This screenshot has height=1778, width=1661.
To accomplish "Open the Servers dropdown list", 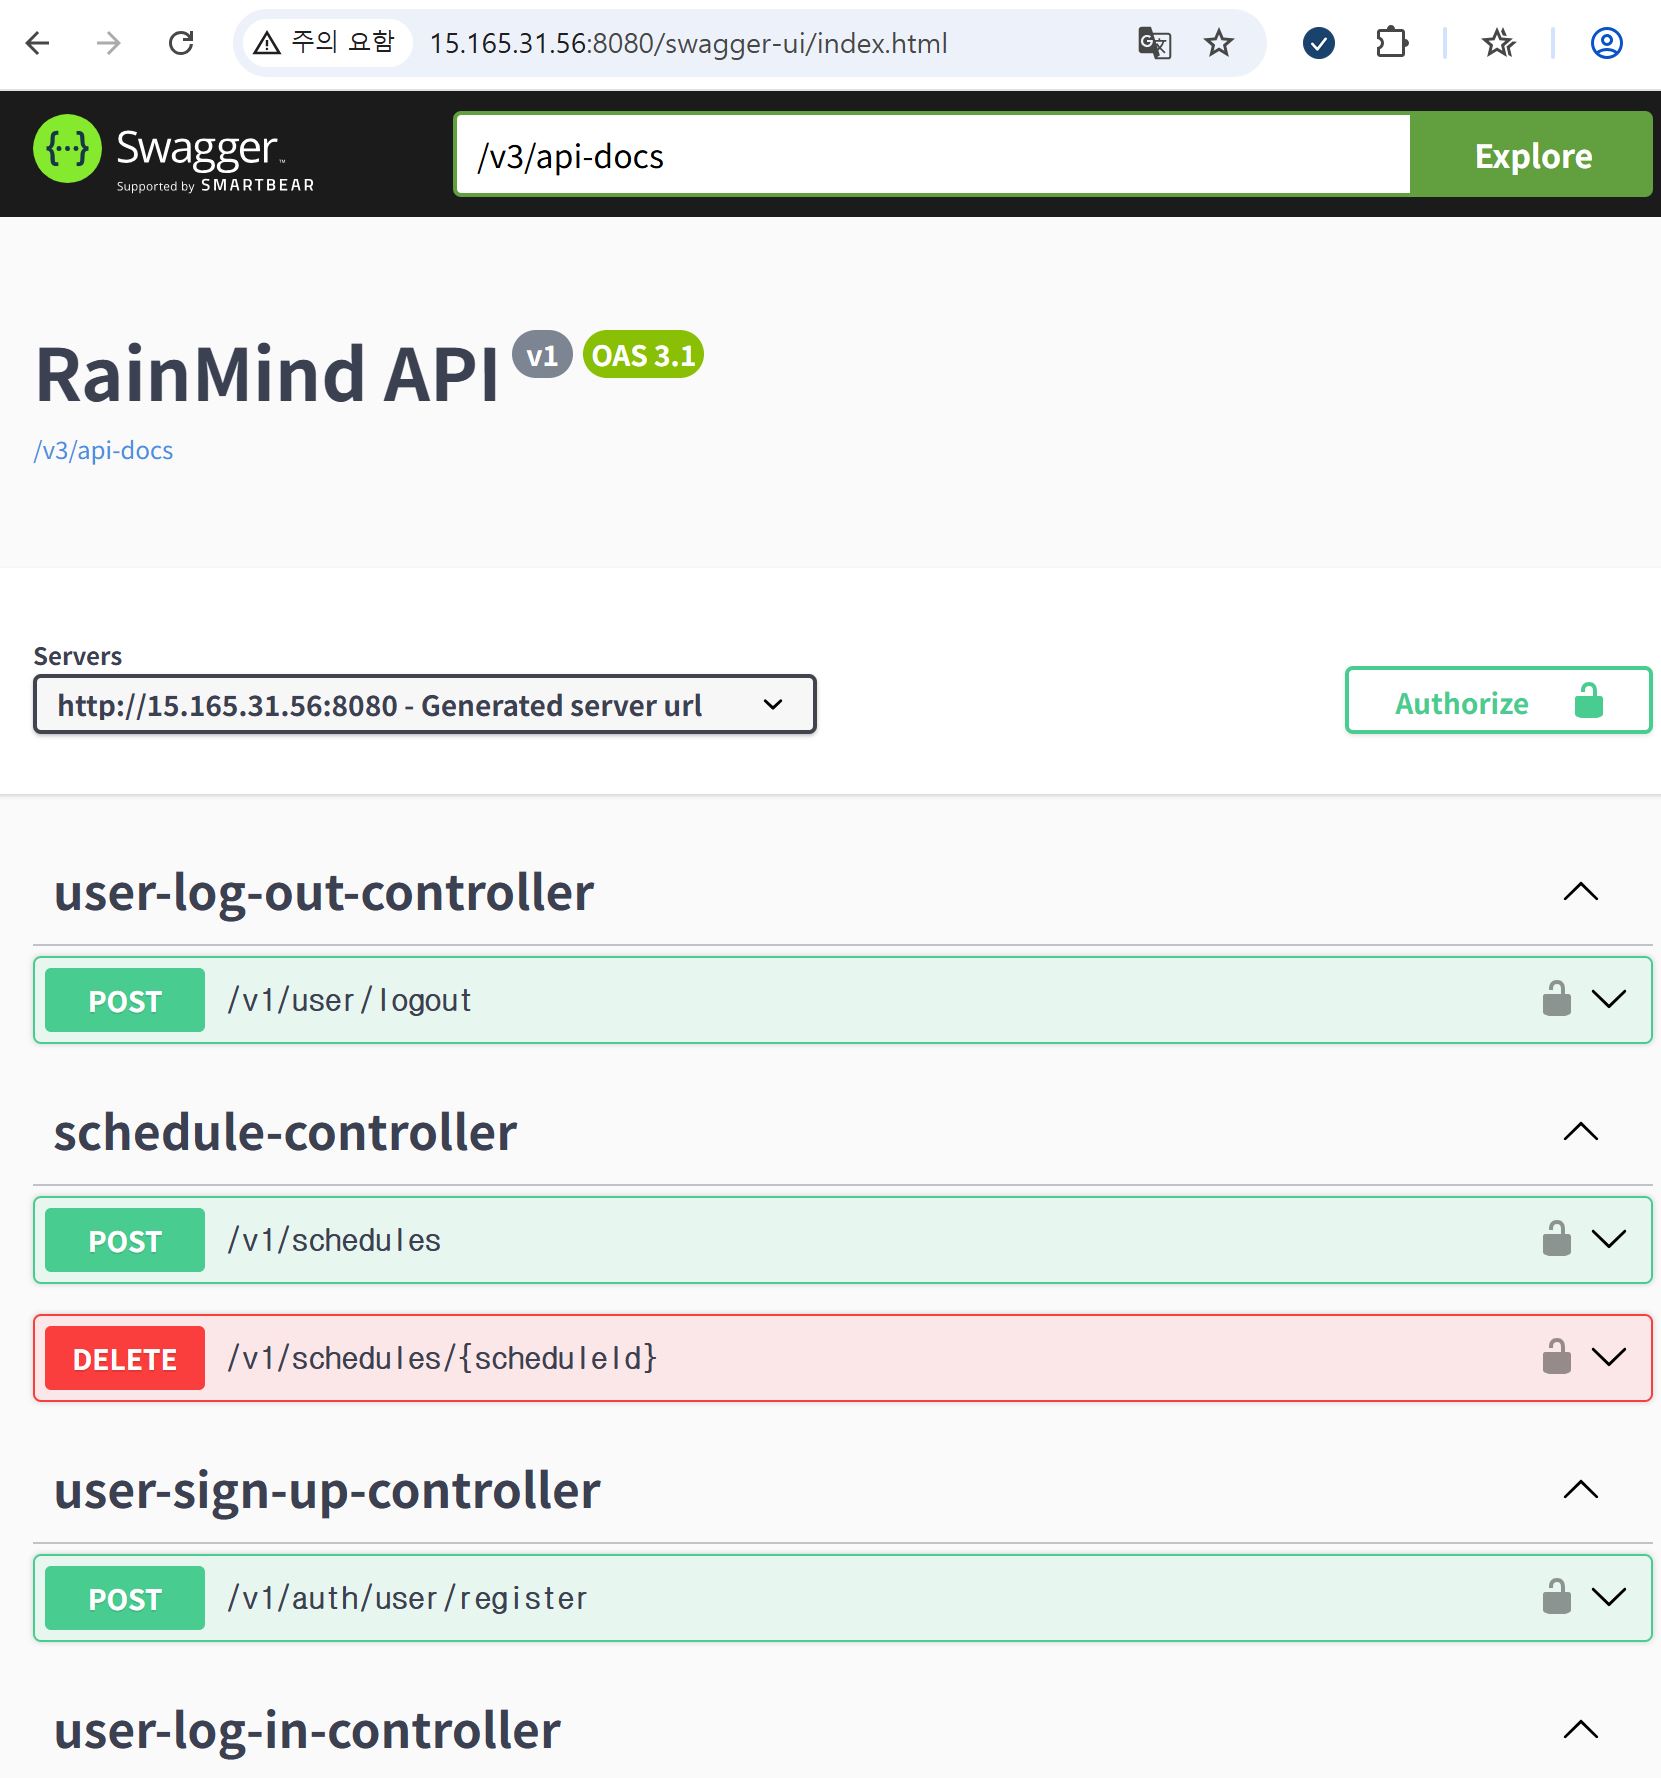I will [x=425, y=705].
